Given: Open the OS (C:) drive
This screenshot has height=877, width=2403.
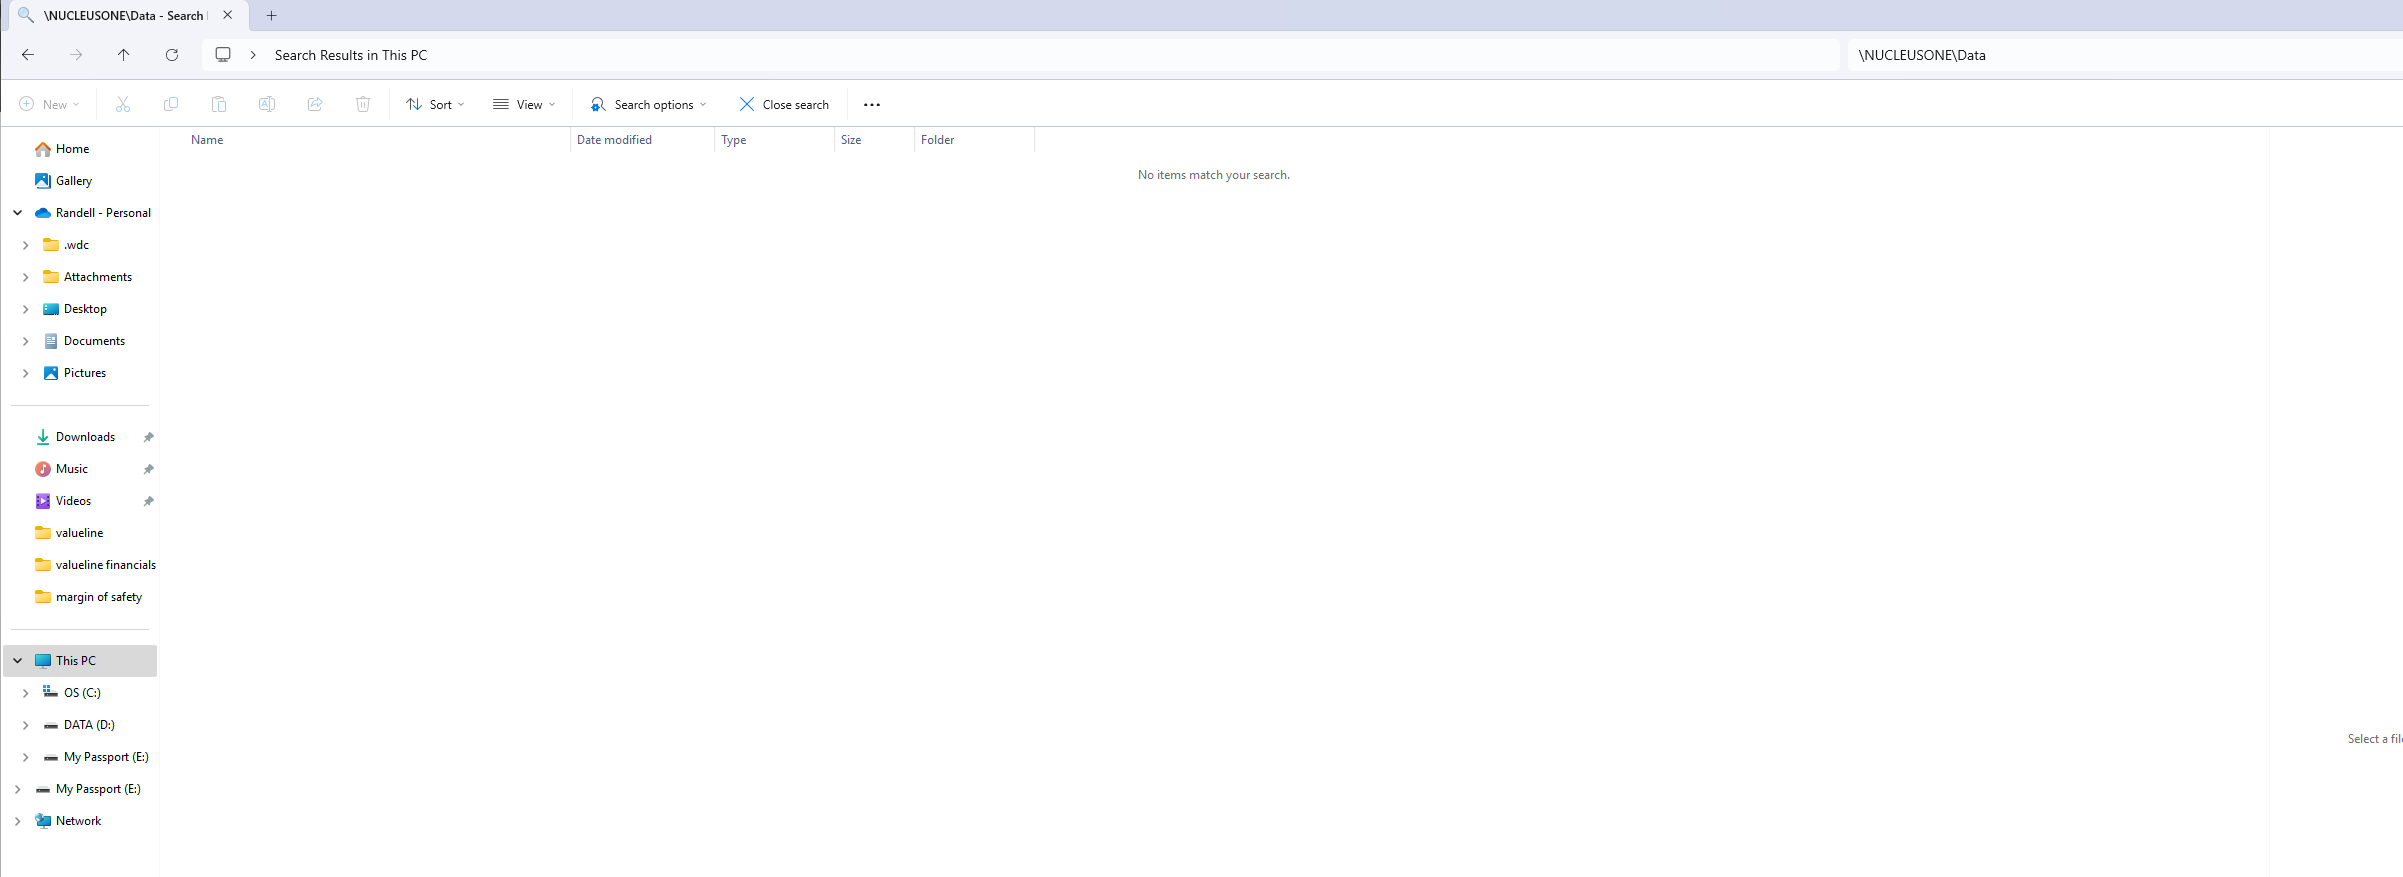Looking at the screenshot, I should click(x=82, y=693).
